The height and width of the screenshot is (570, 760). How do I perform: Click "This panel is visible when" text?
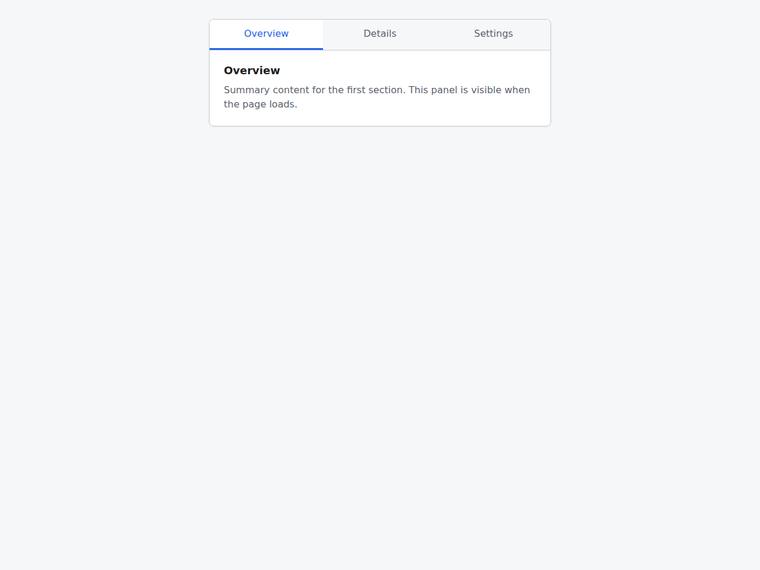tap(469, 90)
